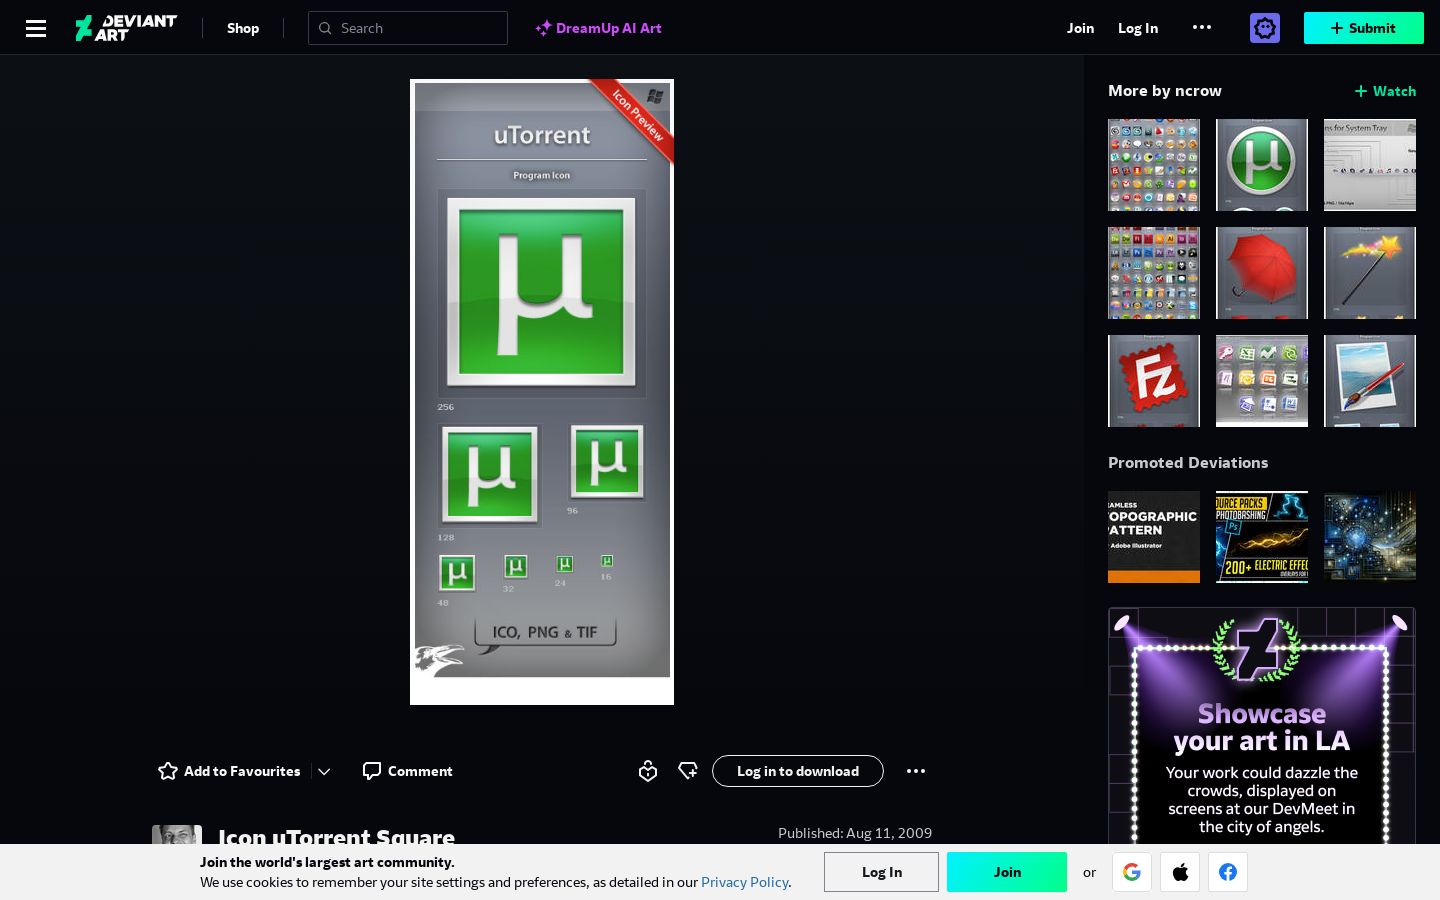This screenshot has height=900, width=1440.
Task: Open the Shop link
Action: click(243, 28)
